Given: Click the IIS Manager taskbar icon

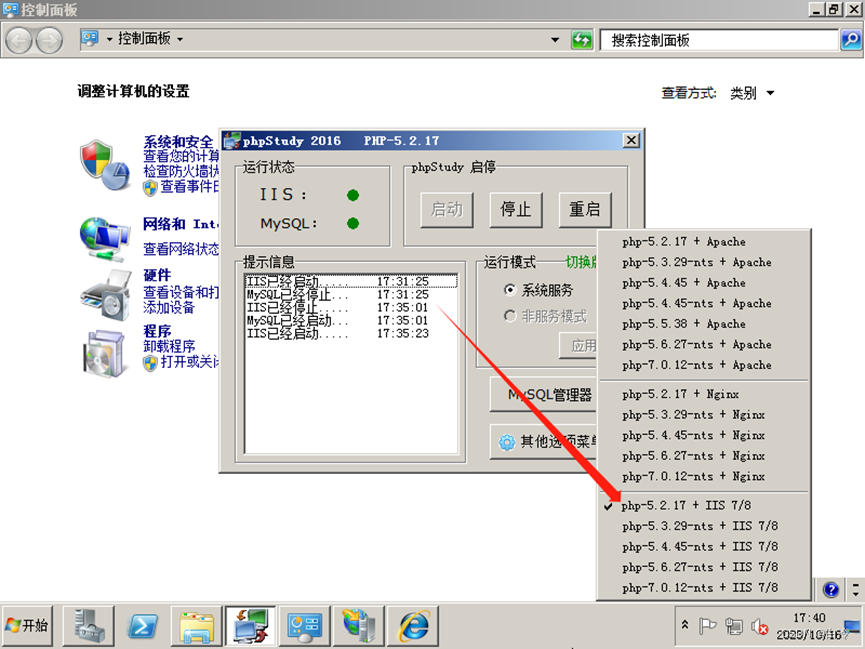Looking at the screenshot, I should click(359, 626).
